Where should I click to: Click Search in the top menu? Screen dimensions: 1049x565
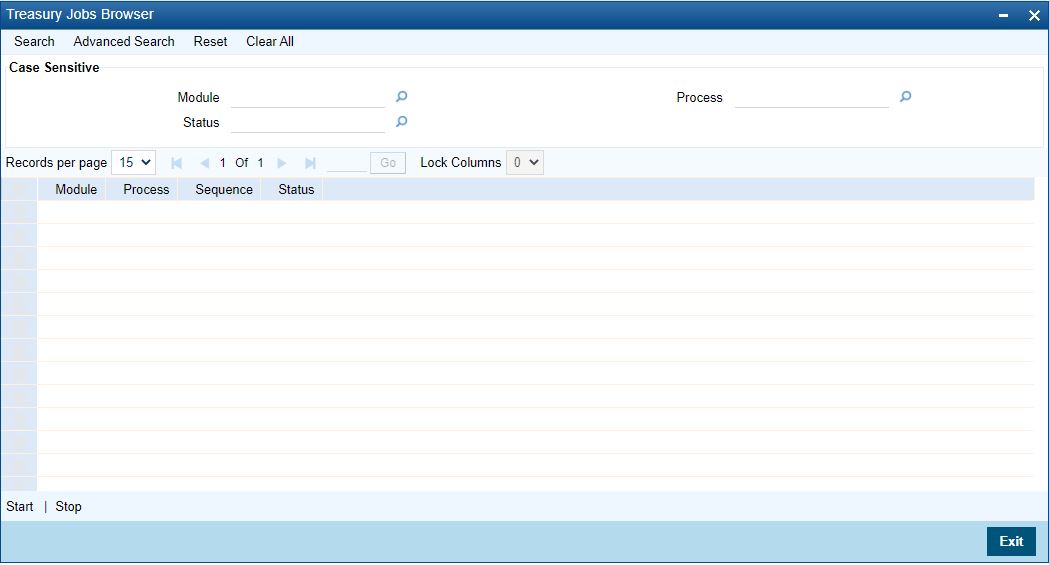[34, 41]
